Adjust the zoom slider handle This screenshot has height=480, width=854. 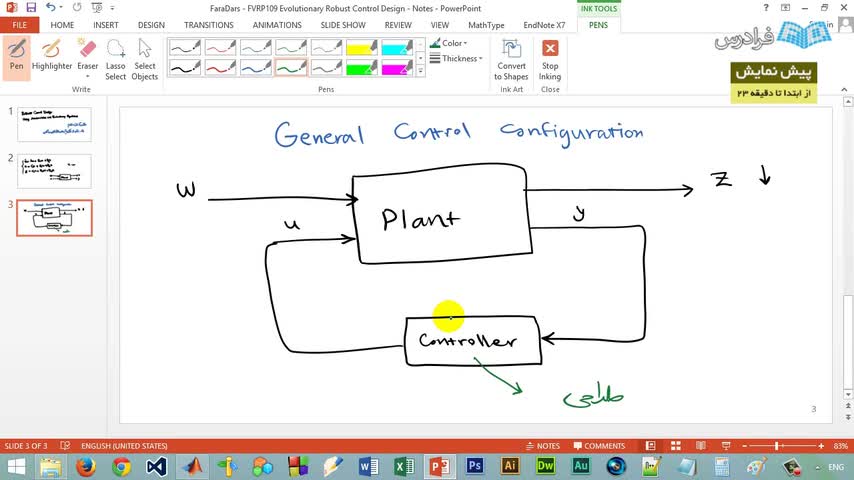(x=777, y=446)
